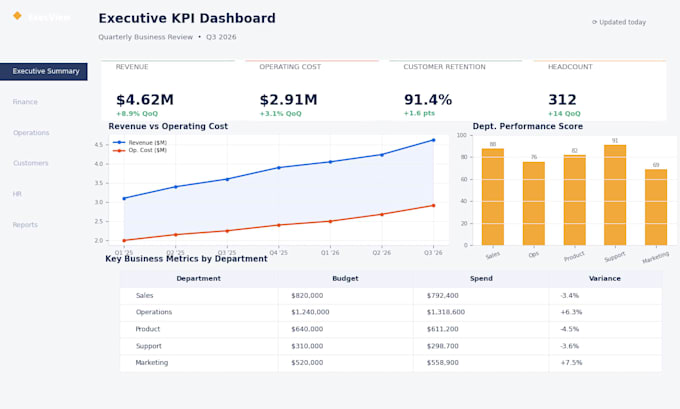Click the Revenue $4.62M KPI card

click(168, 90)
